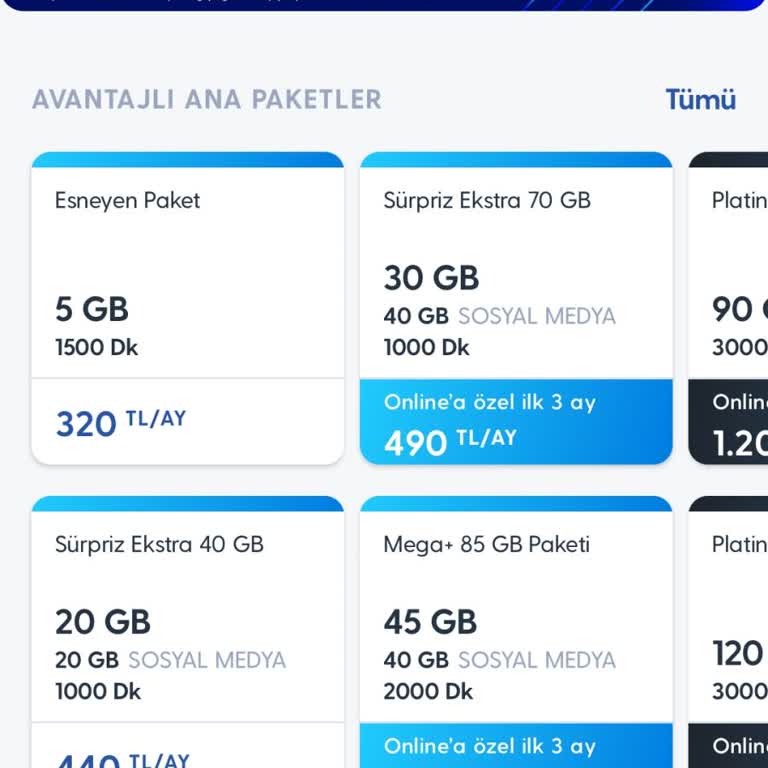This screenshot has width=768, height=768.
Task: Click 40 GB SOSYAL MEDYA in Sürpriz Ekstra 70 GB card
Action: click(x=499, y=316)
